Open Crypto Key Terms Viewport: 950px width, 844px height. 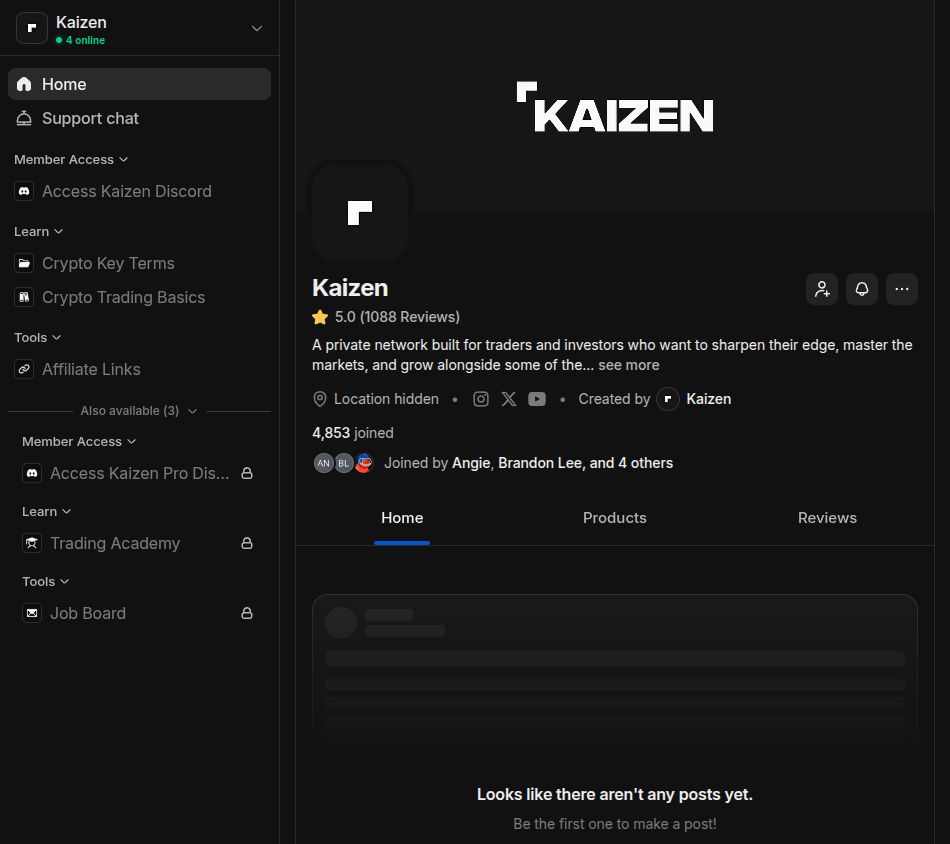[x=139, y=264]
